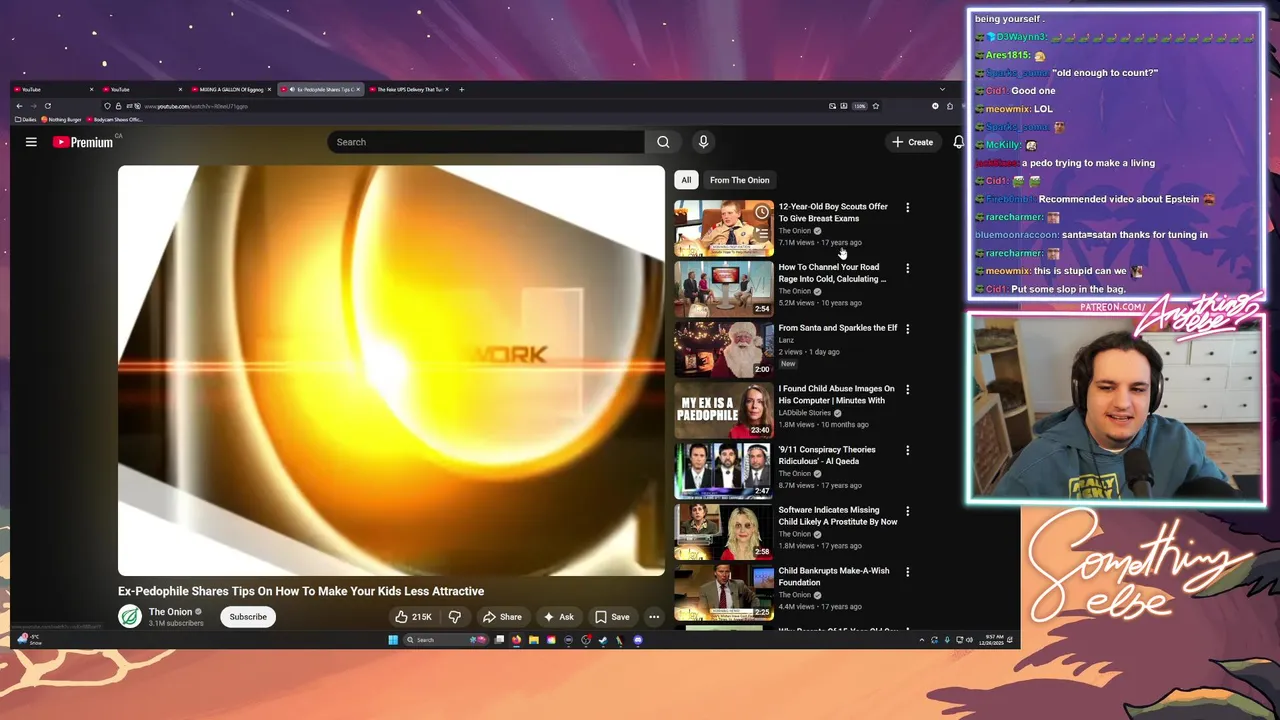Open '9/11 Conspiracy Theories Ridiculous' title link
This screenshot has height=720, width=1280.
tap(827, 455)
